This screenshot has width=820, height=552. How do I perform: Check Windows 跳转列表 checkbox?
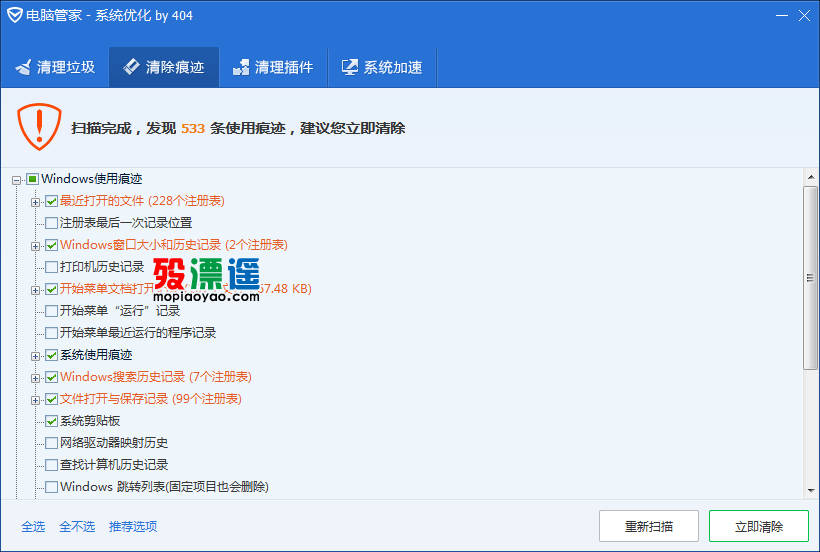tap(51, 487)
